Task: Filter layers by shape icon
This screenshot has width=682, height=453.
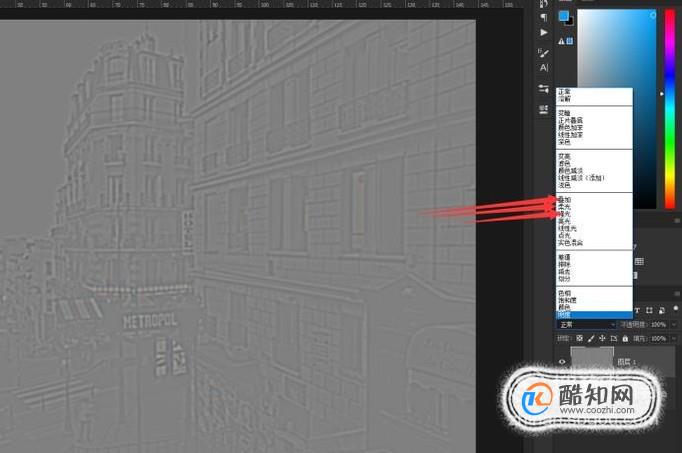Action: coord(649,310)
